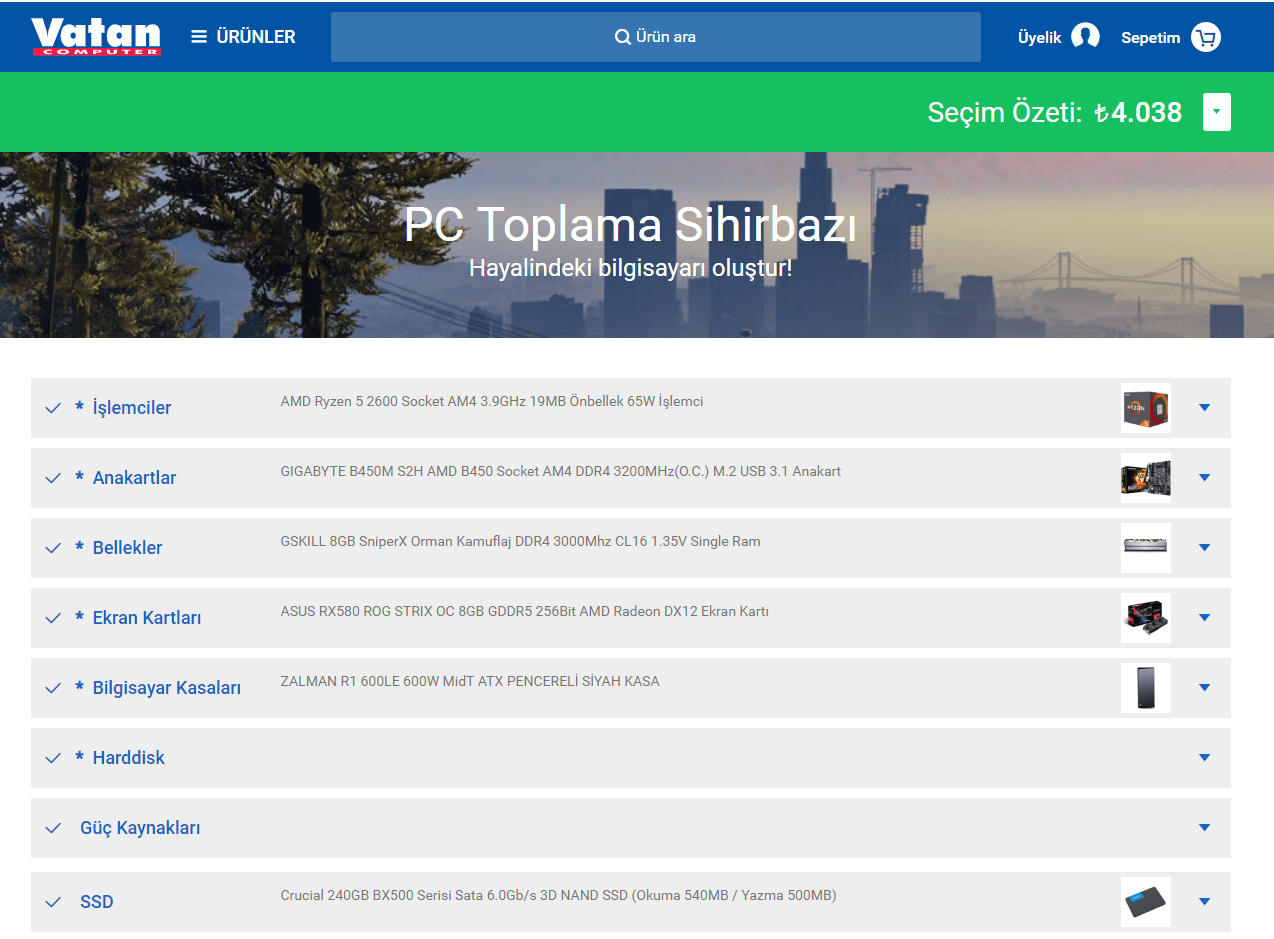Click the ZALMAN R1 600LE description
The height and width of the screenshot is (939, 1274).
pos(470,682)
